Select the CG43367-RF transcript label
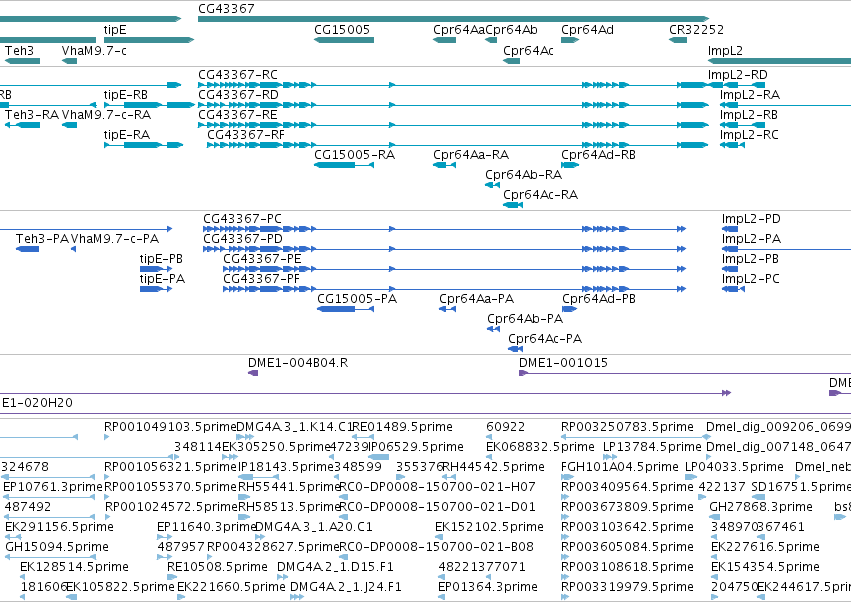 click(246, 135)
